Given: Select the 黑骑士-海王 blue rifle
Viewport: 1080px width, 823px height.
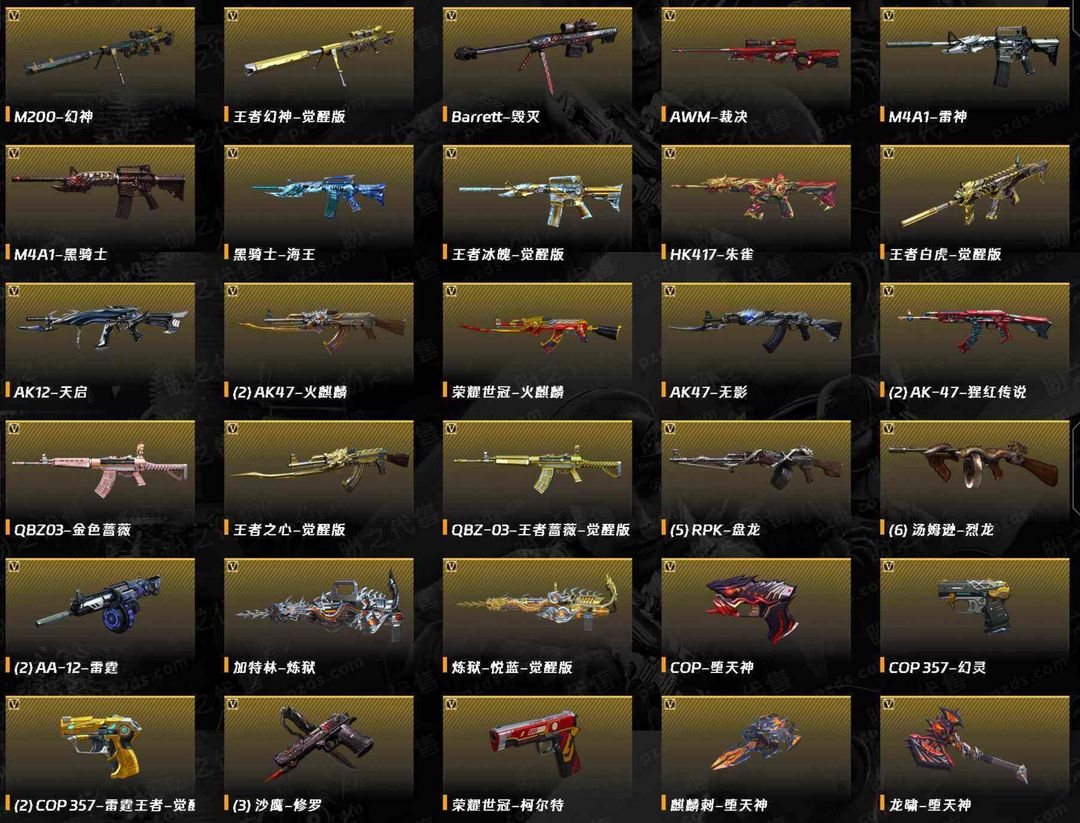Looking at the screenshot, I should 319,195.
